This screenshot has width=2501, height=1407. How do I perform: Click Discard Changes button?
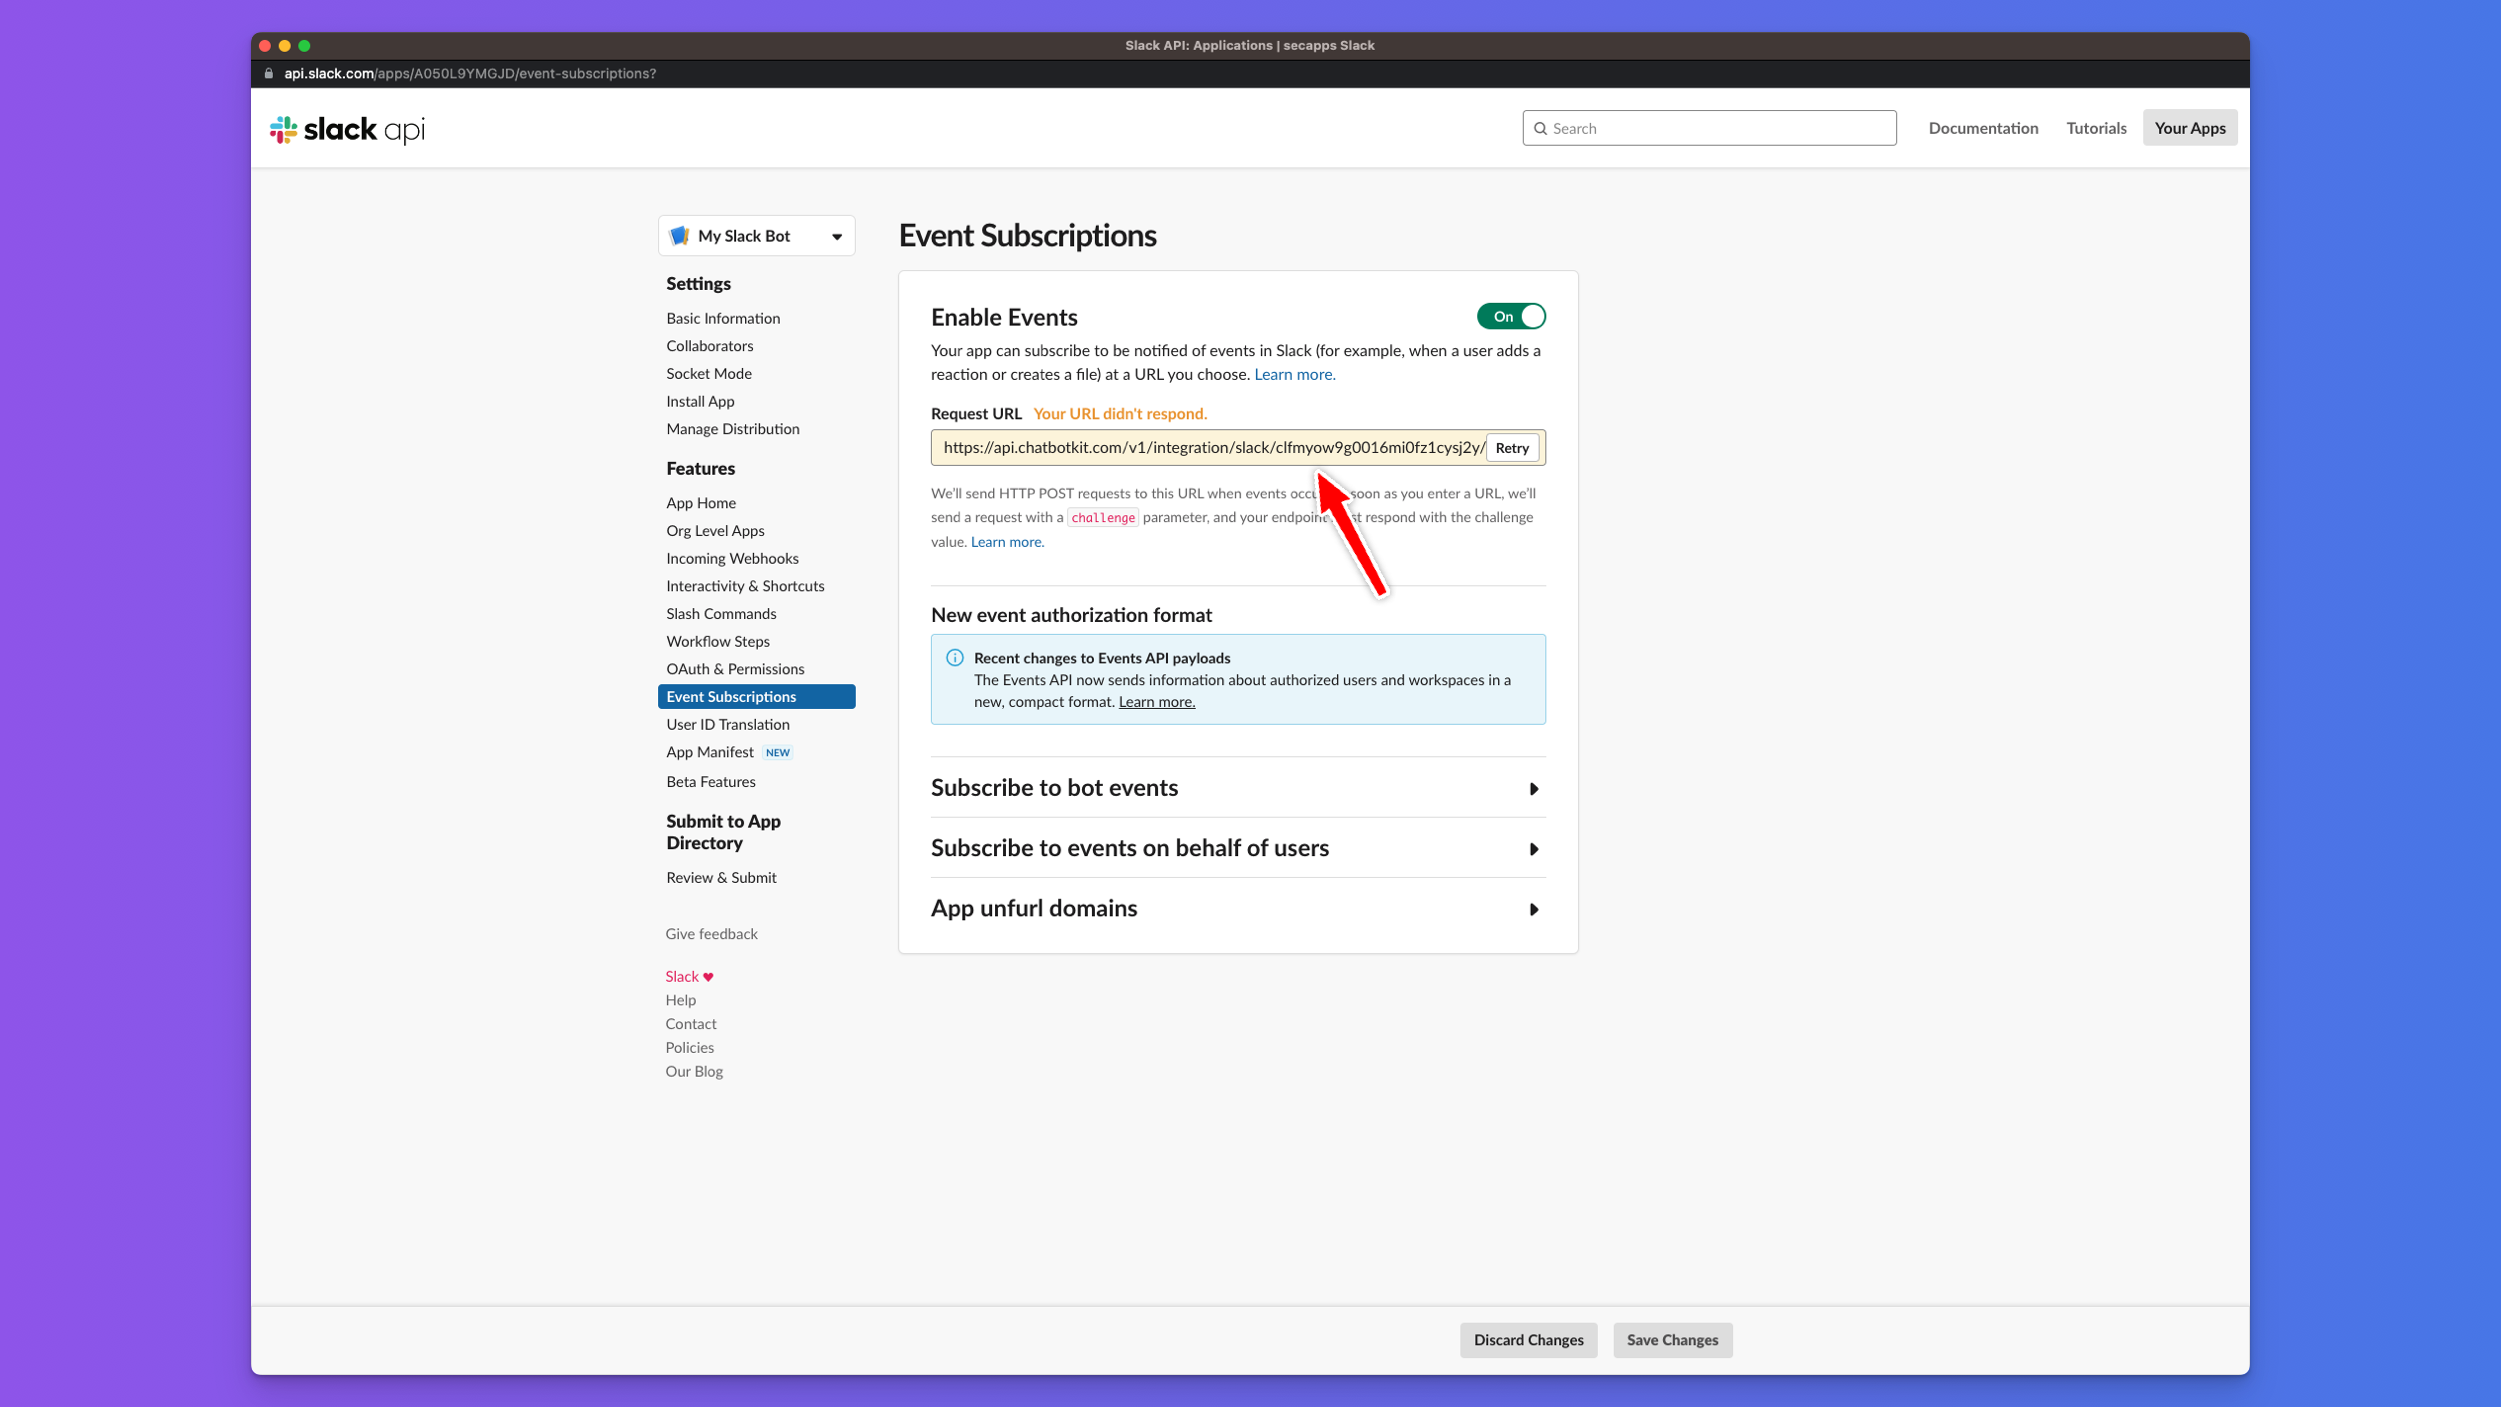[1528, 1340]
